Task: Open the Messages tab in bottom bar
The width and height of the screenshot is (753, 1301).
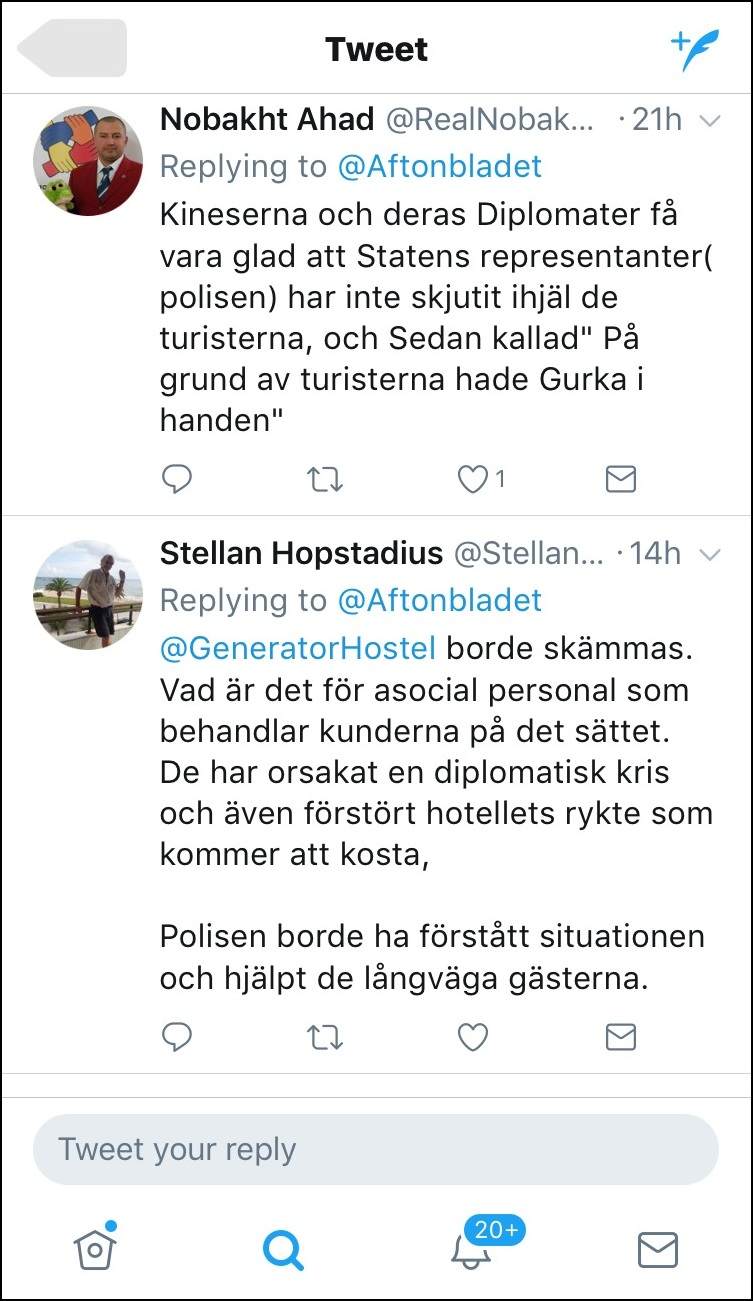Action: (x=658, y=1249)
